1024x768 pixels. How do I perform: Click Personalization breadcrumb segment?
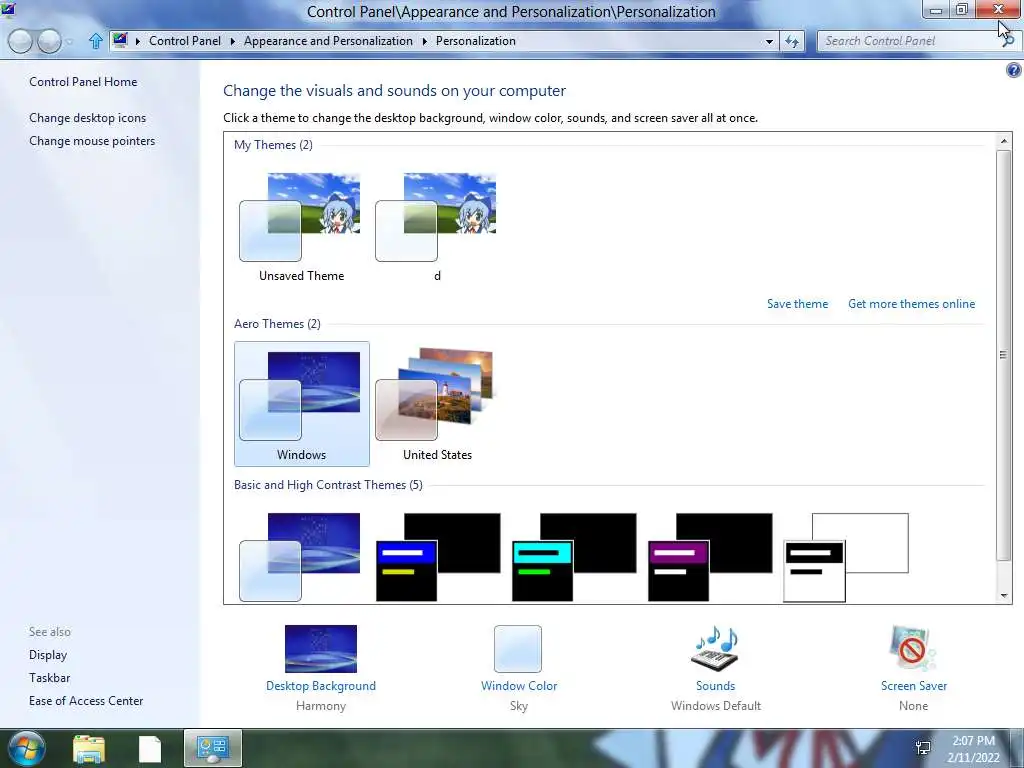pos(475,40)
